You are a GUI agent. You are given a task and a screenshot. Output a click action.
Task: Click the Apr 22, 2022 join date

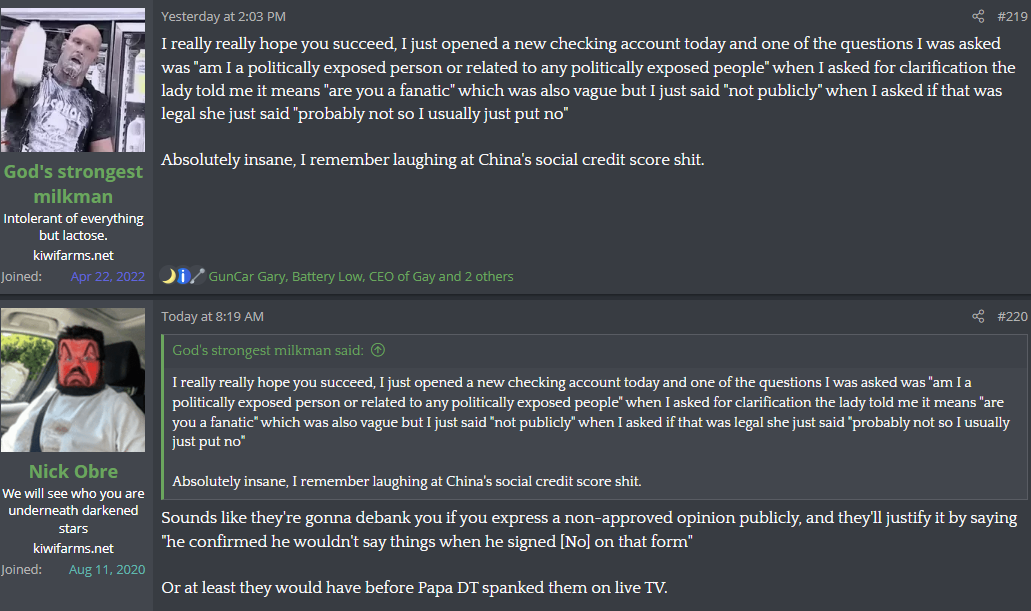click(x=107, y=276)
